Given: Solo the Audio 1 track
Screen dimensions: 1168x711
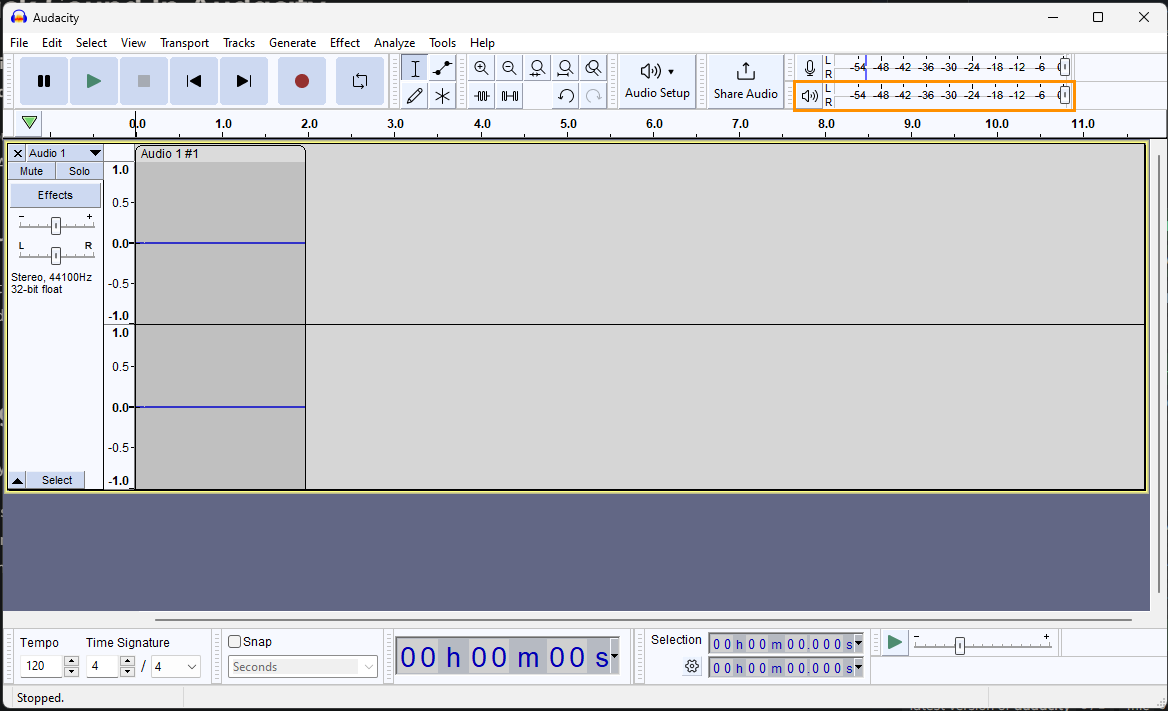Looking at the screenshot, I should 79,171.
